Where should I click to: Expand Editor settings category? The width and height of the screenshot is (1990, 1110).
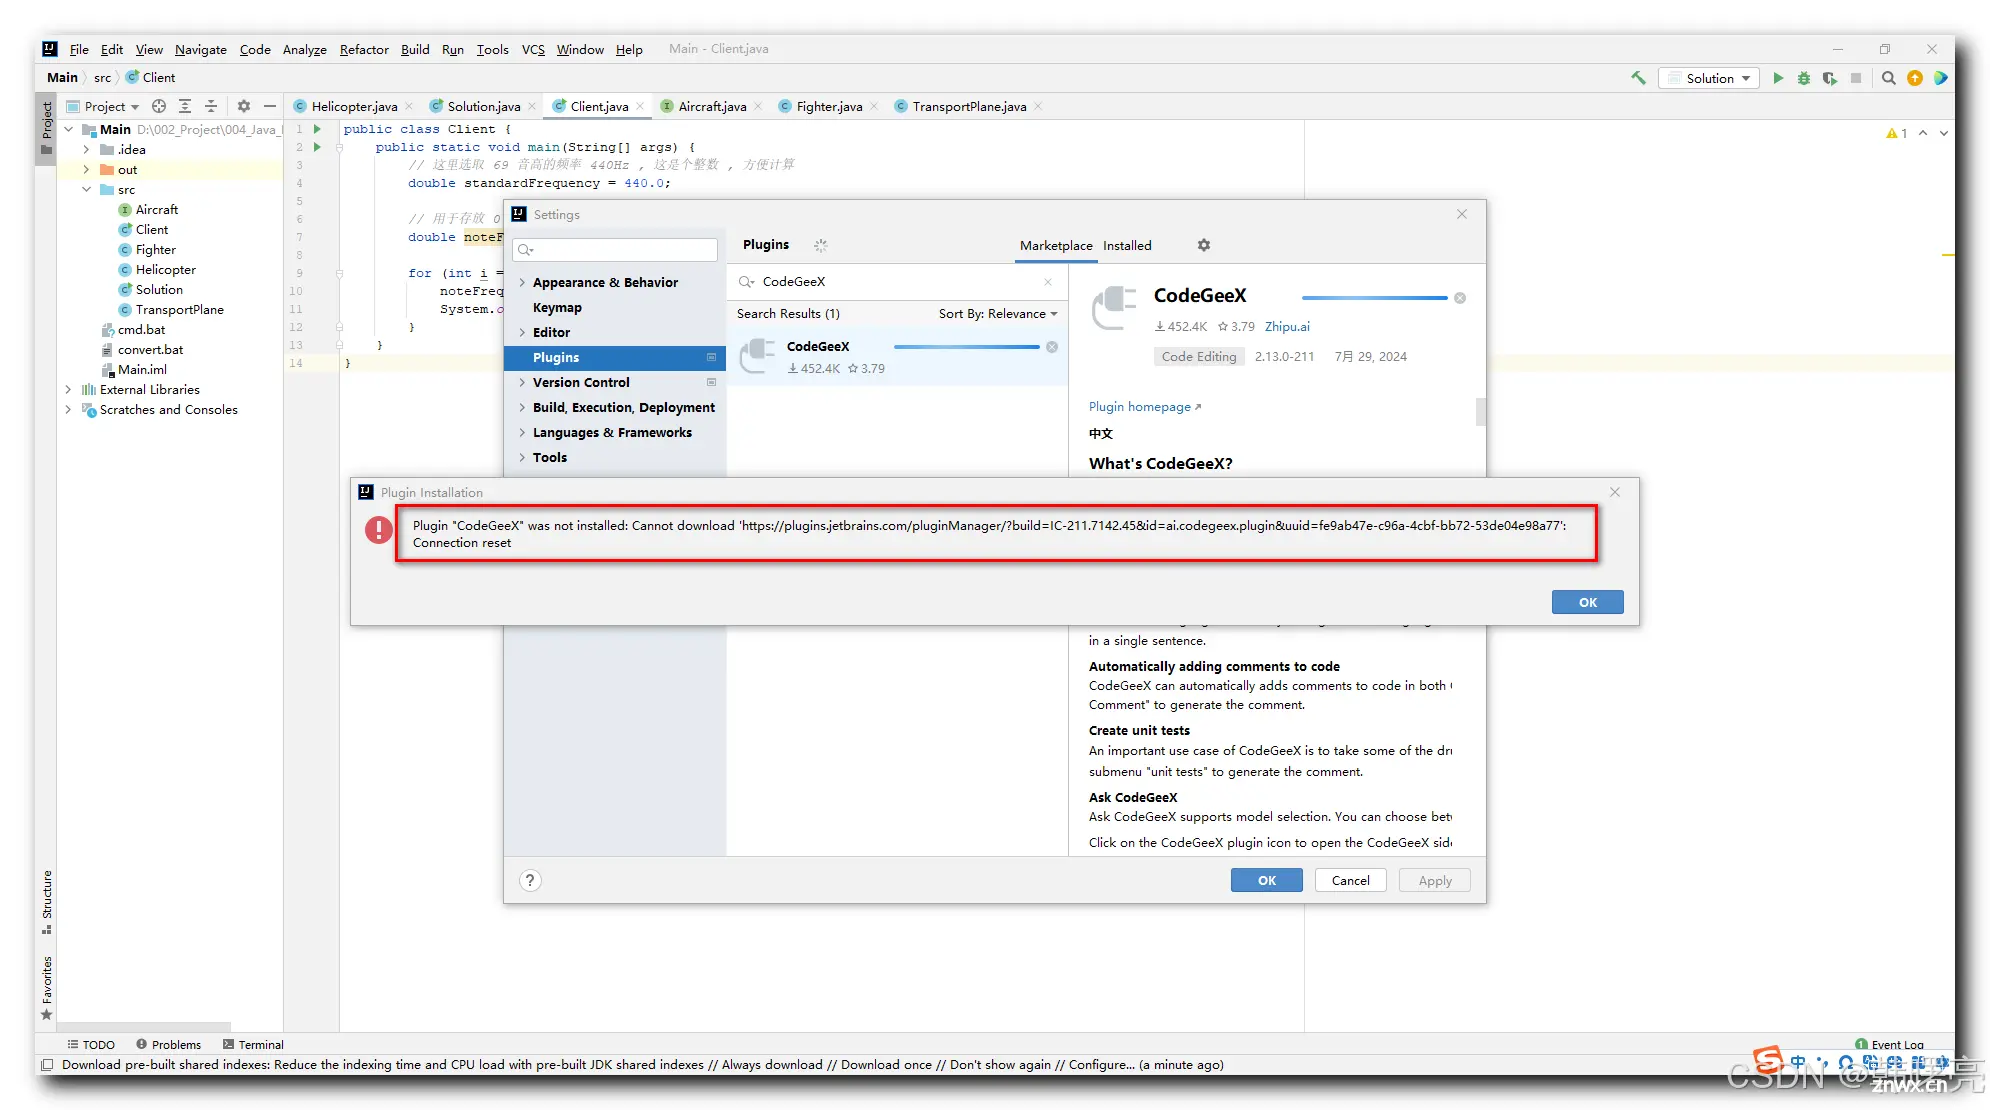click(x=522, y=333)
